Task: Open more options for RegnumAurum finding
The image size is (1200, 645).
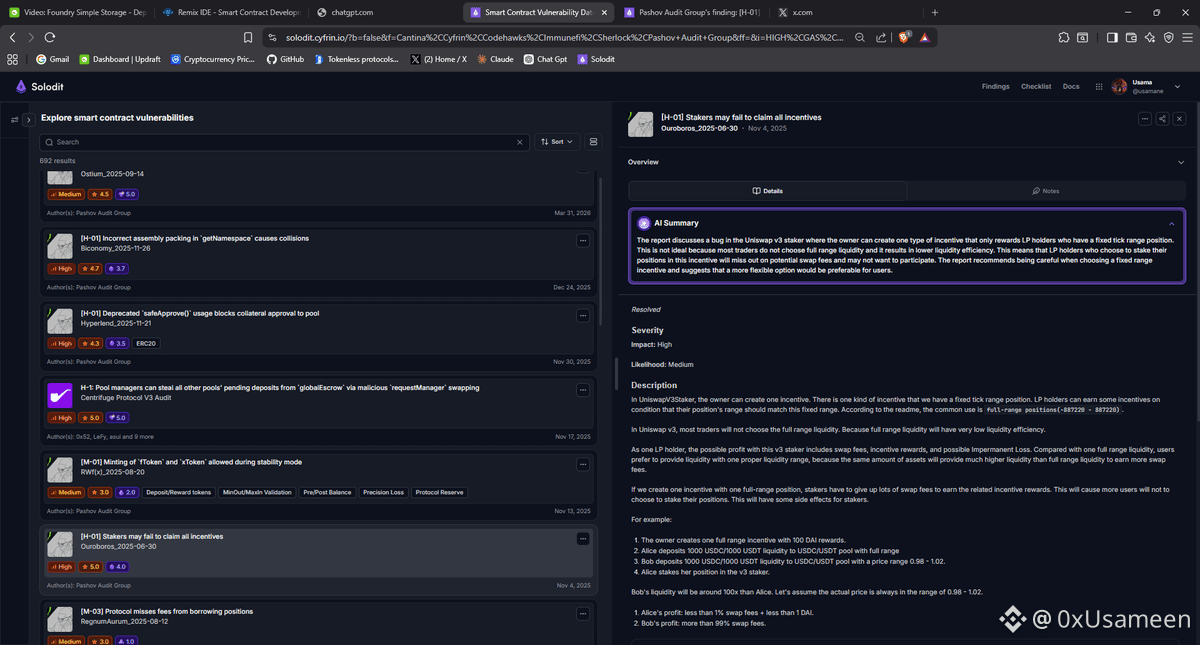Action: click(583, 614)
